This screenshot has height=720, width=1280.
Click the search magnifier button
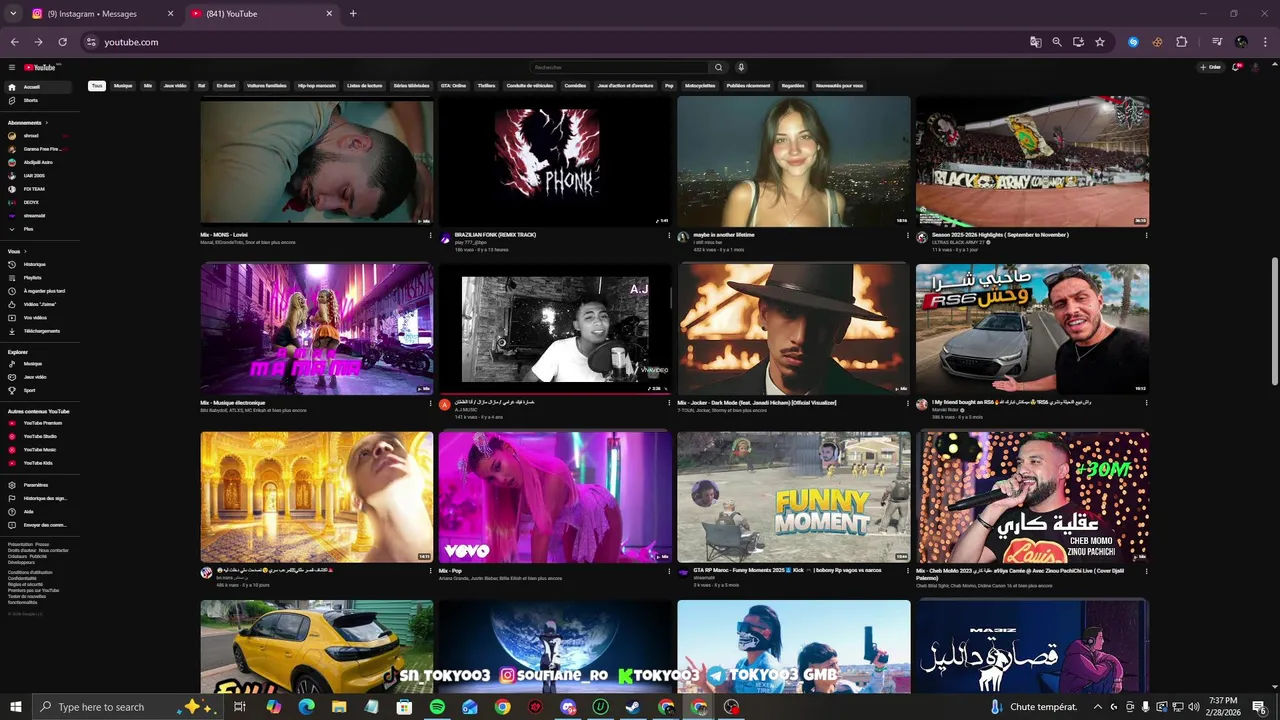[x=718, y=67]
